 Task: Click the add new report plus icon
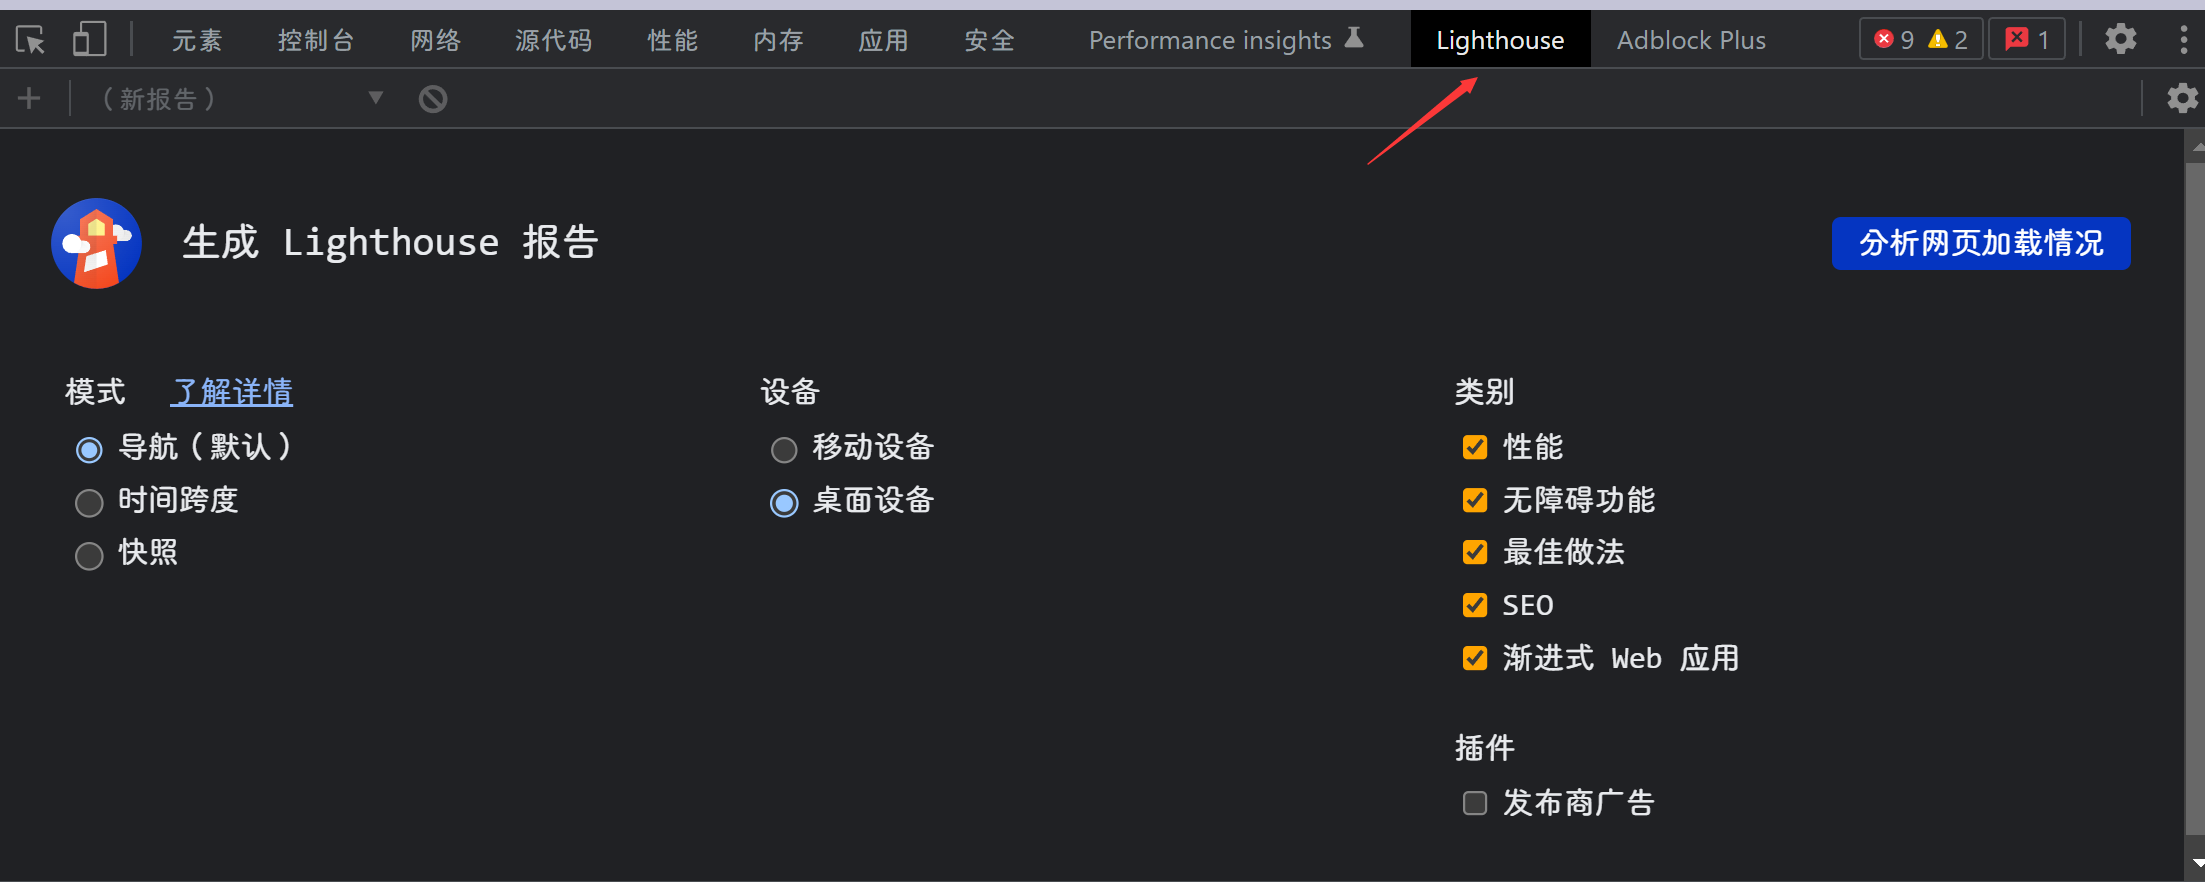click(x=29, y=98)
